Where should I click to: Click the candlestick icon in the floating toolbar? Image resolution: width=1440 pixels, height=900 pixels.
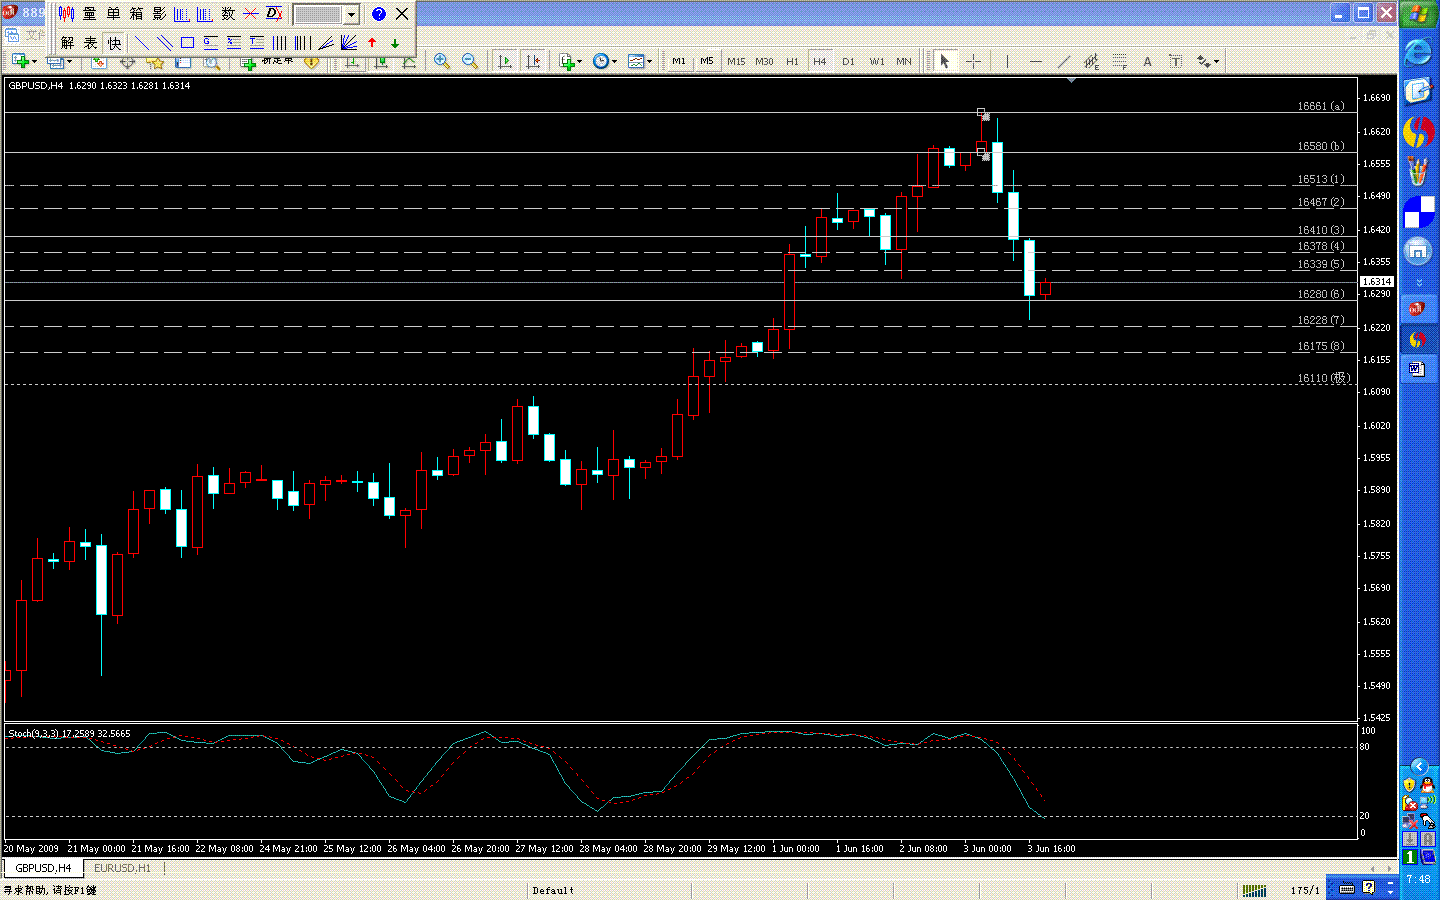pyautogui.click(x=67, y=14)
